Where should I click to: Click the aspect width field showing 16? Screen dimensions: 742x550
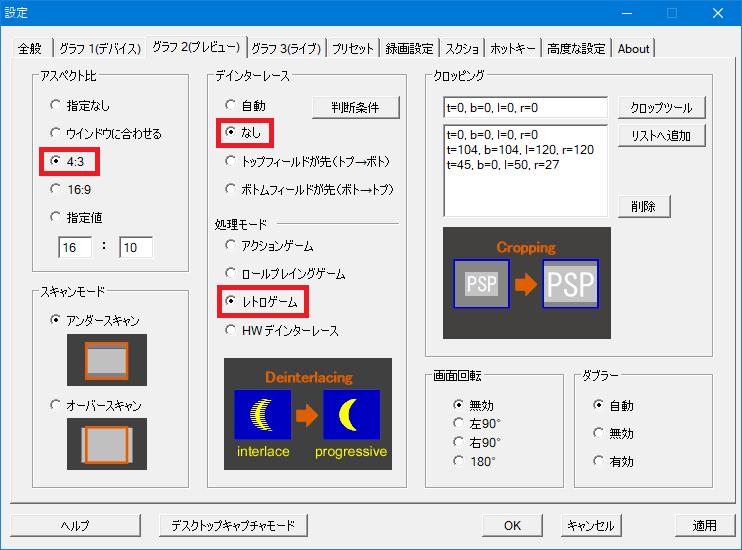(x=75, y=247)
